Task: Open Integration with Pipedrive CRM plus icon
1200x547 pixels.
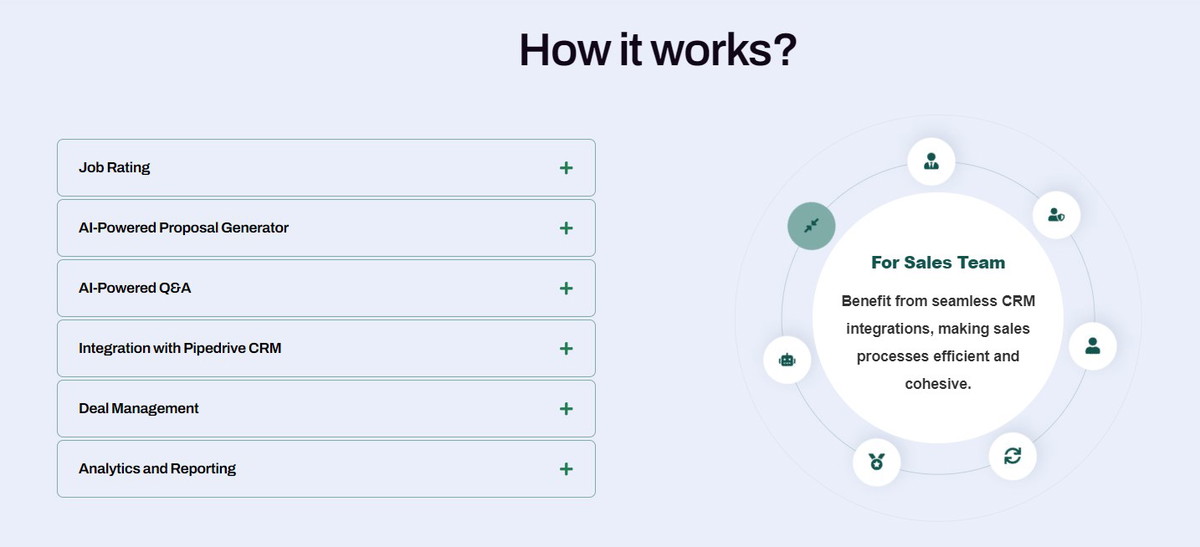Action: click(x=566, y=348)
